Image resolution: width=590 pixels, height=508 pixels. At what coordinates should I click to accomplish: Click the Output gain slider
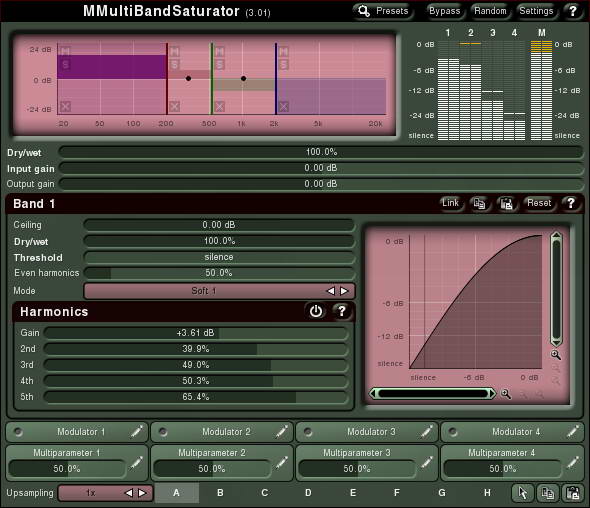(321, 184)
